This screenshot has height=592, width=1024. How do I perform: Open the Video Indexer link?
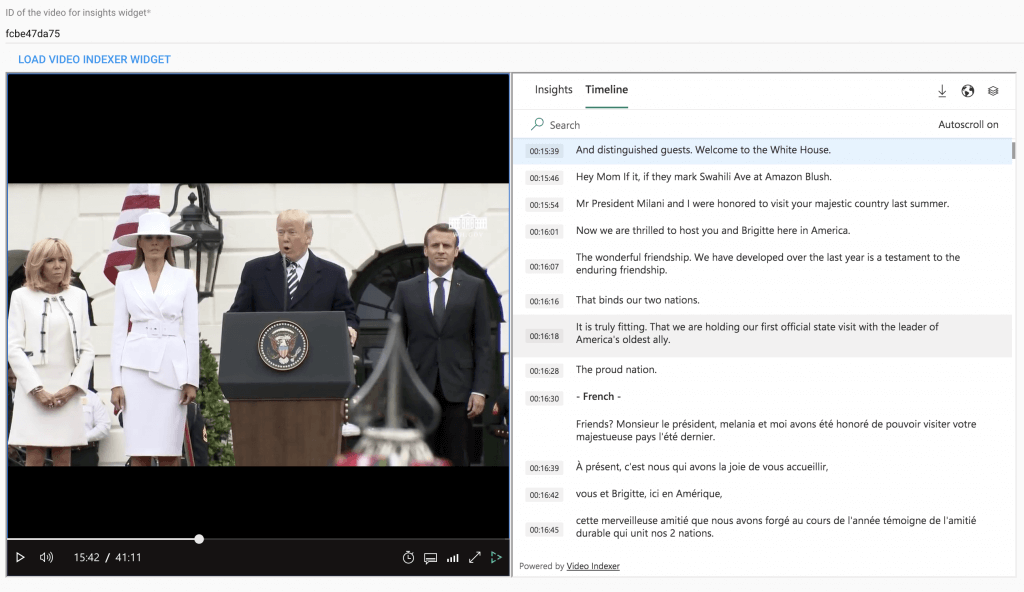[593, 566]
